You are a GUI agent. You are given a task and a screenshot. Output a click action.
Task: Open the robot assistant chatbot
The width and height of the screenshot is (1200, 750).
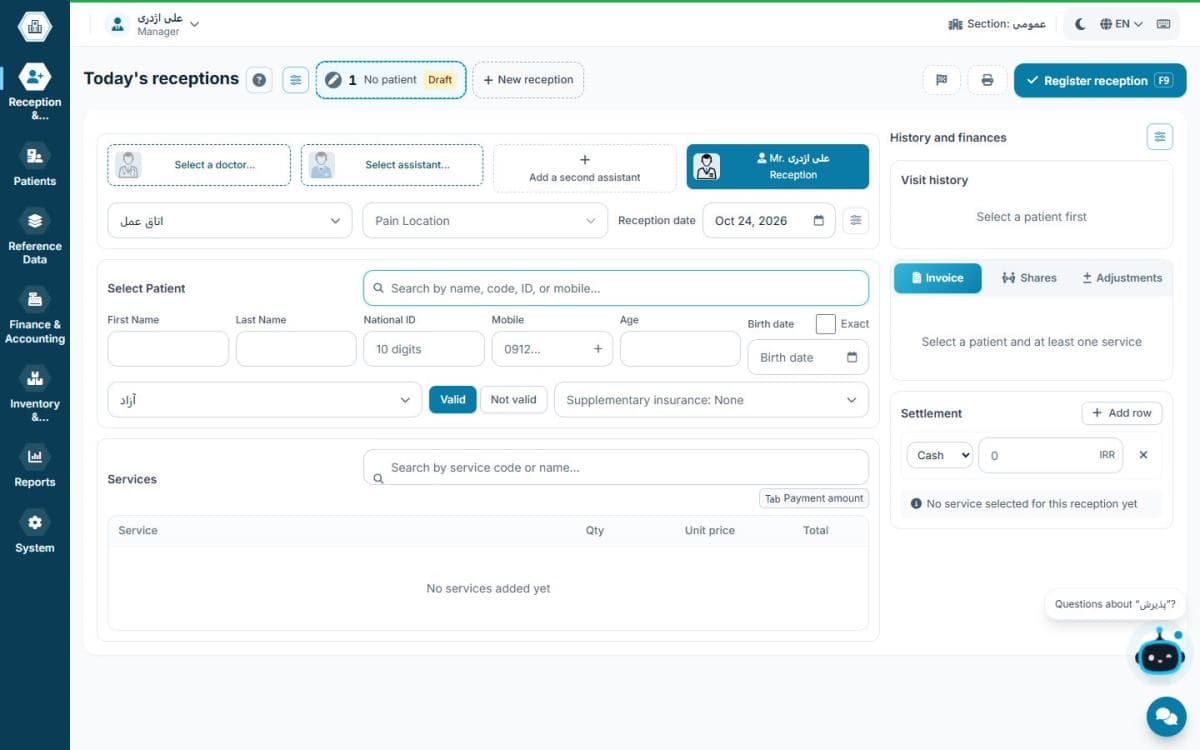click(1160, 655)
